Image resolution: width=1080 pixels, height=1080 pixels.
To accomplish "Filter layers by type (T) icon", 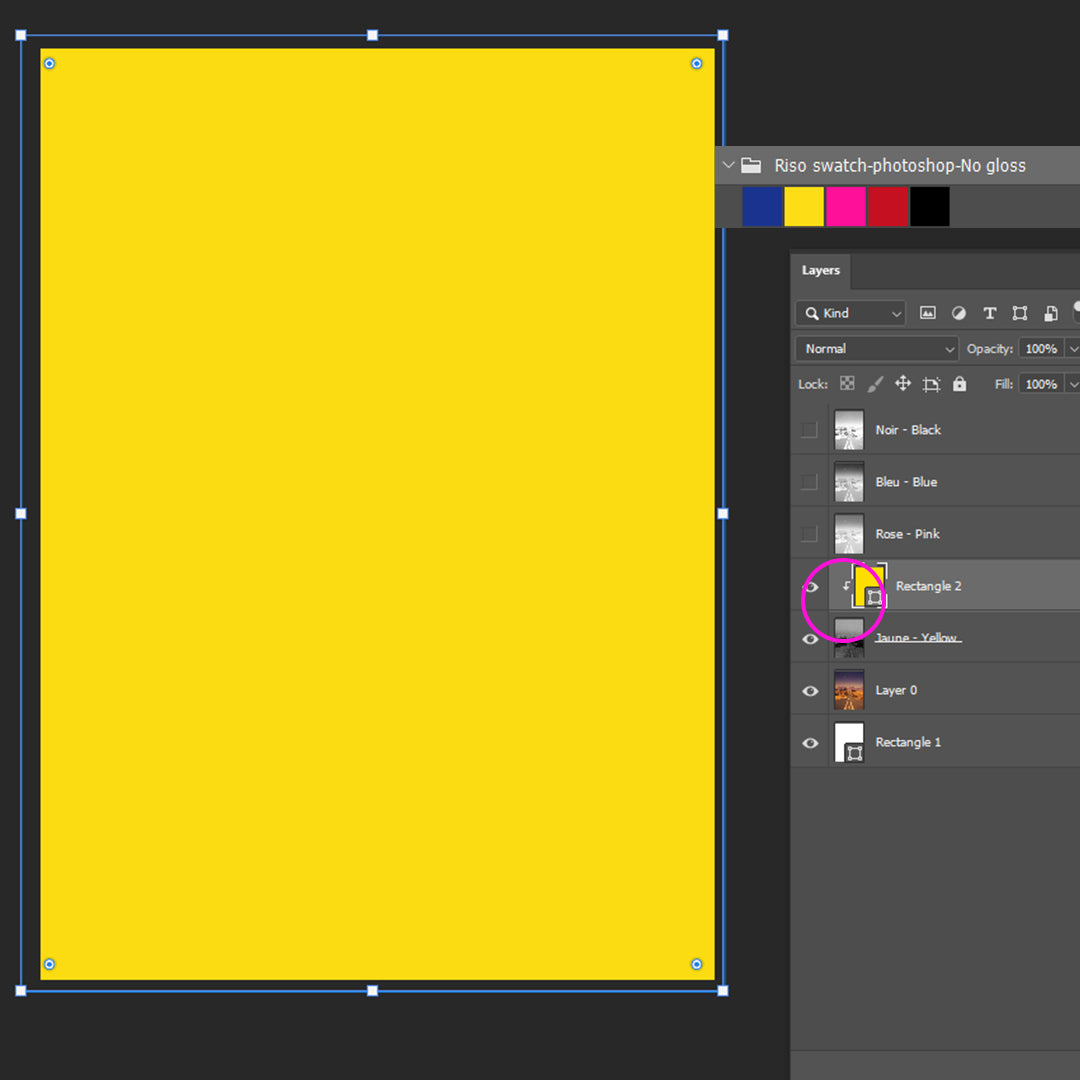I will point(989,313).
